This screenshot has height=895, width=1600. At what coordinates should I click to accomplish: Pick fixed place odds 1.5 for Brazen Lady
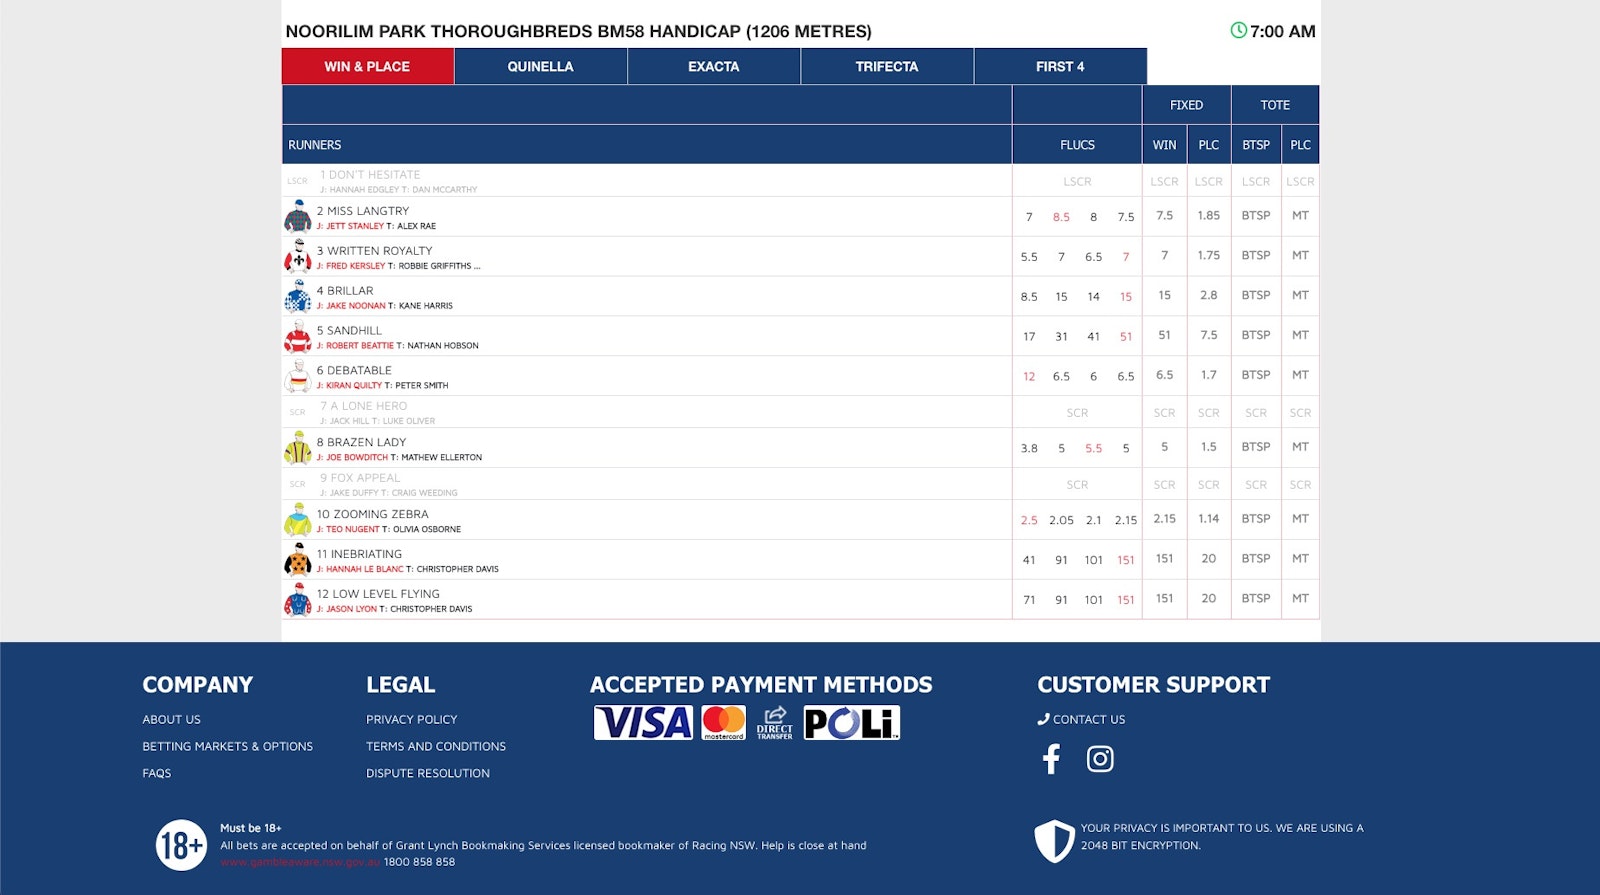click(1208, 447)
